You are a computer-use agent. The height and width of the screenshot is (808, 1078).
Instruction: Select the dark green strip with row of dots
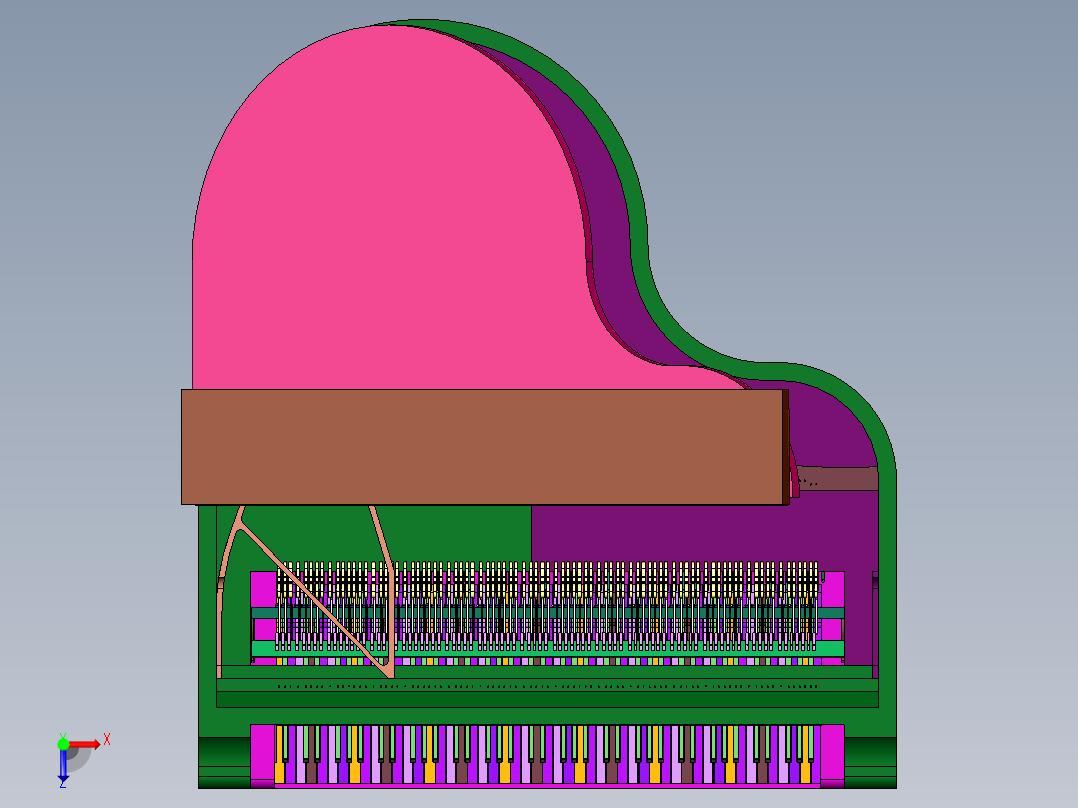click(547, 686)
